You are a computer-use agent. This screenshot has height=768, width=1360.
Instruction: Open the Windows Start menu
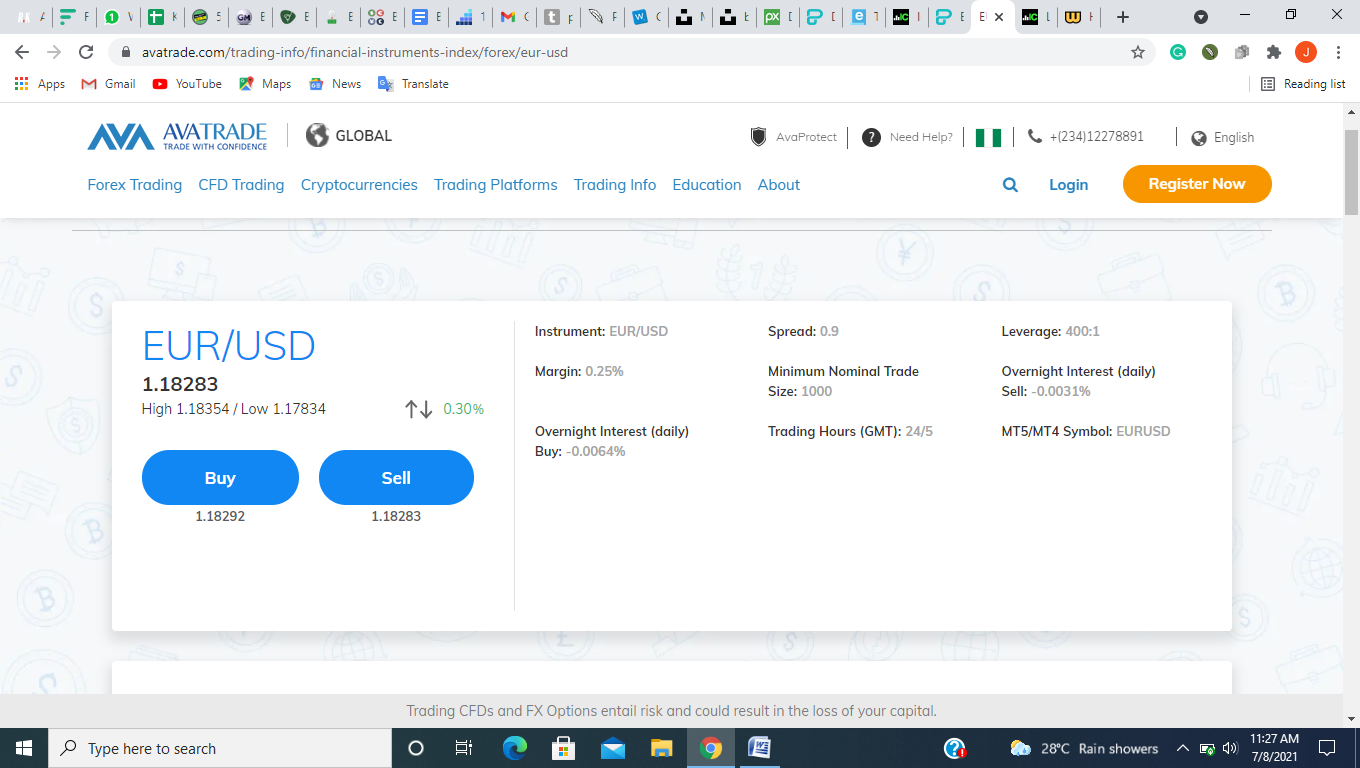[x=24, y=748]
